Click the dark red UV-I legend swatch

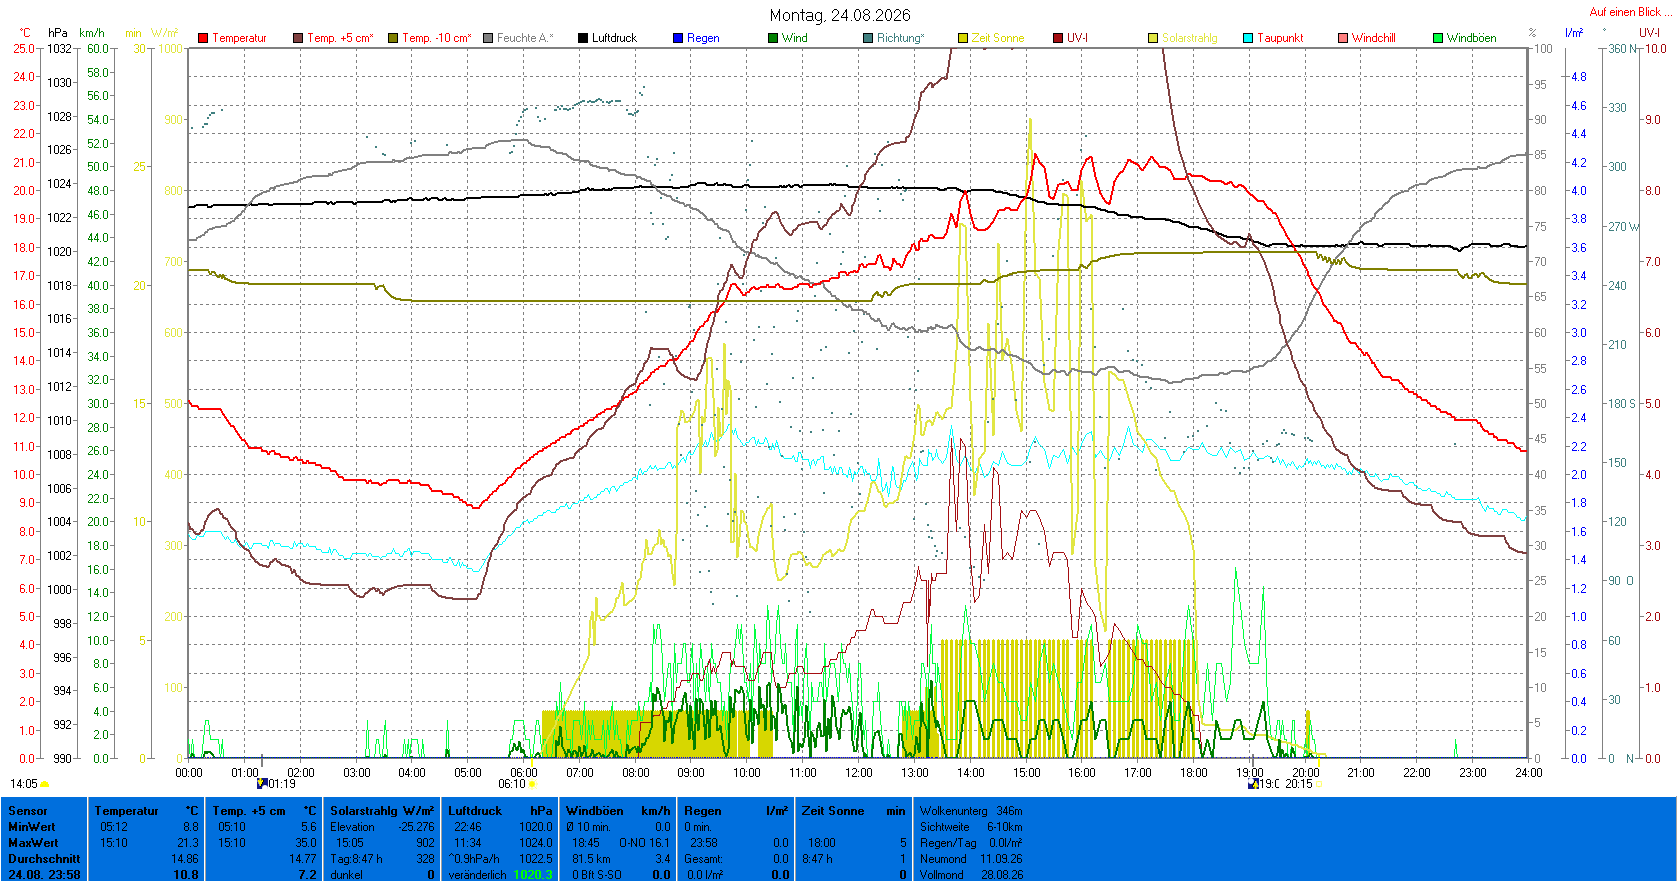pos(1058,38)
